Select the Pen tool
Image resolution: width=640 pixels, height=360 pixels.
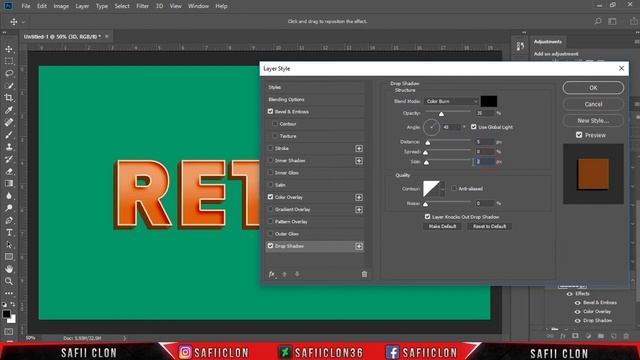(x=9, y=220)
